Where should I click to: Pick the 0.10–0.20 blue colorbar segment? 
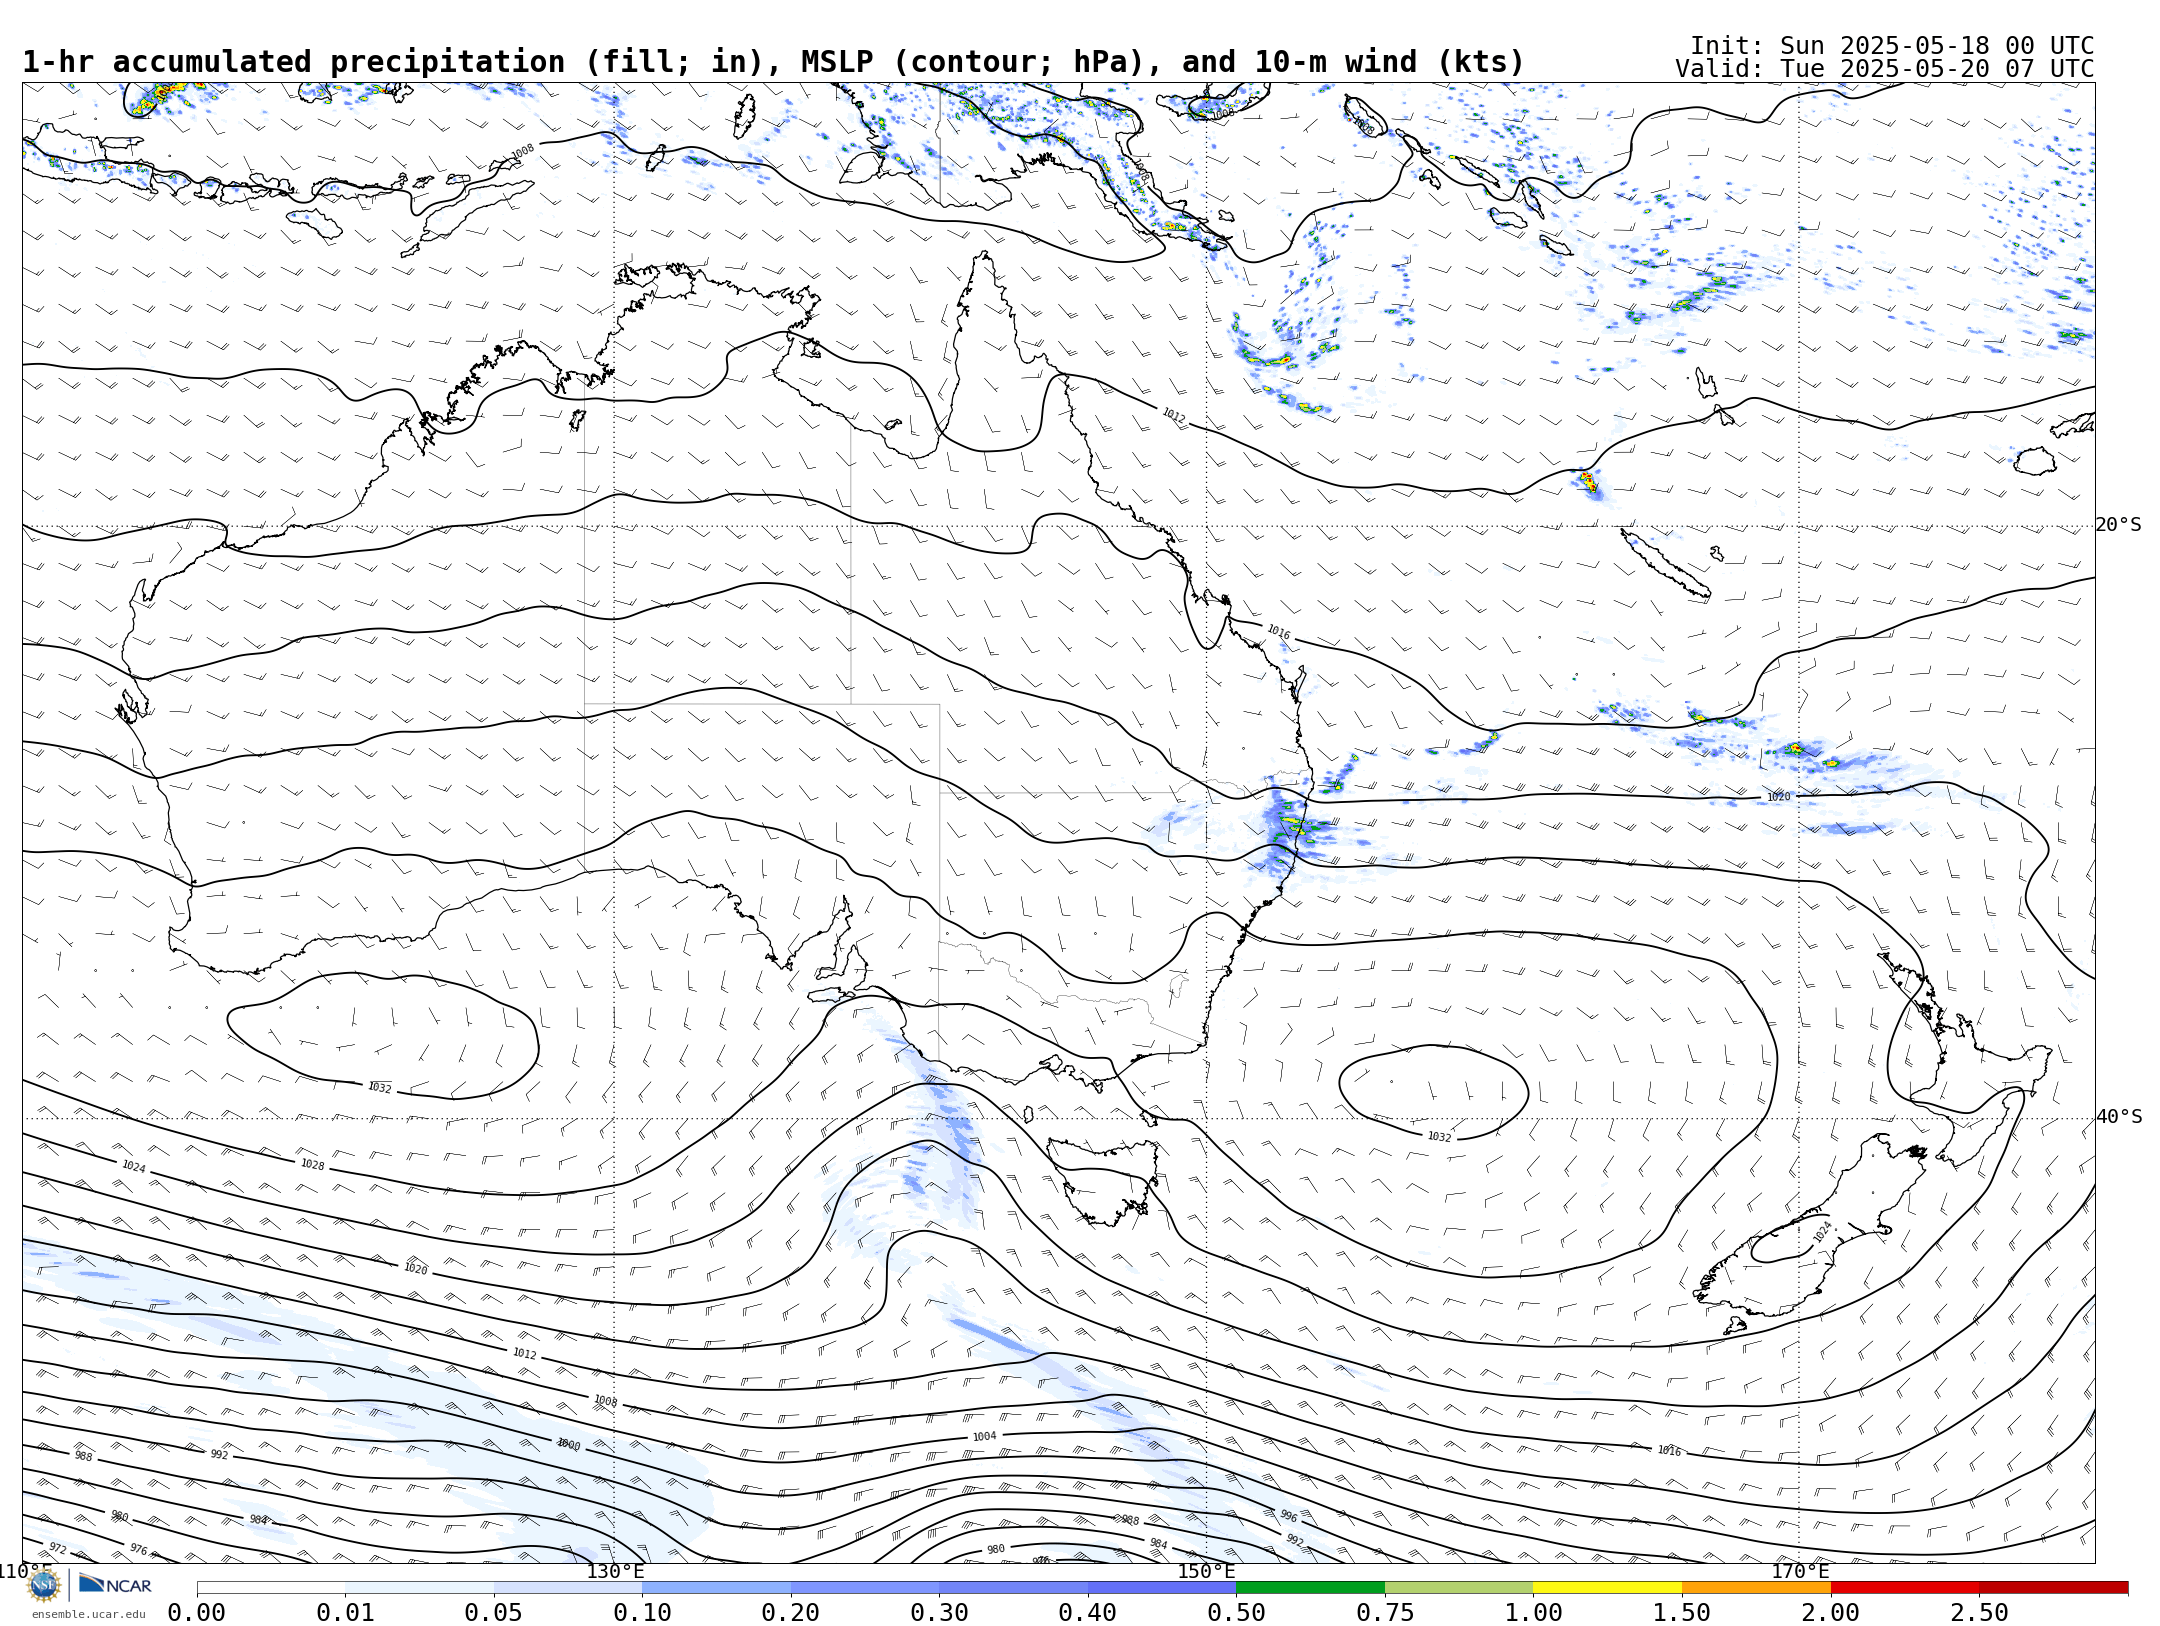(716, 1588)
